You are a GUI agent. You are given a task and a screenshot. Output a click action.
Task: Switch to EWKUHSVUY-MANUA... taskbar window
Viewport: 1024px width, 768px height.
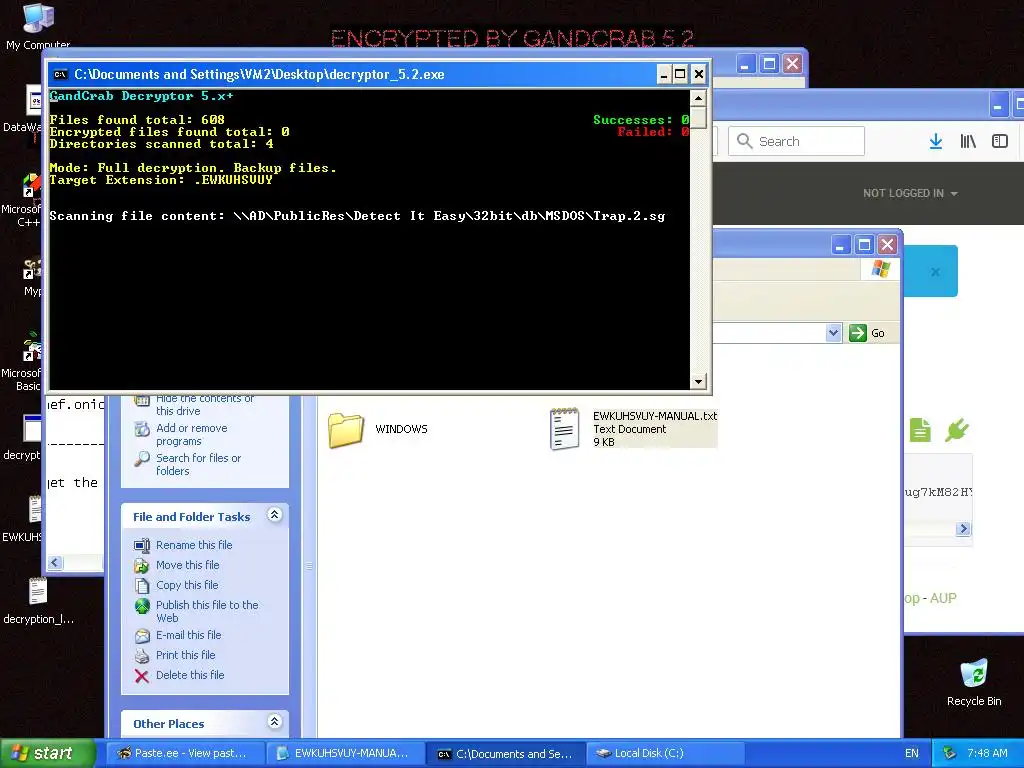(x=345, y=754)
